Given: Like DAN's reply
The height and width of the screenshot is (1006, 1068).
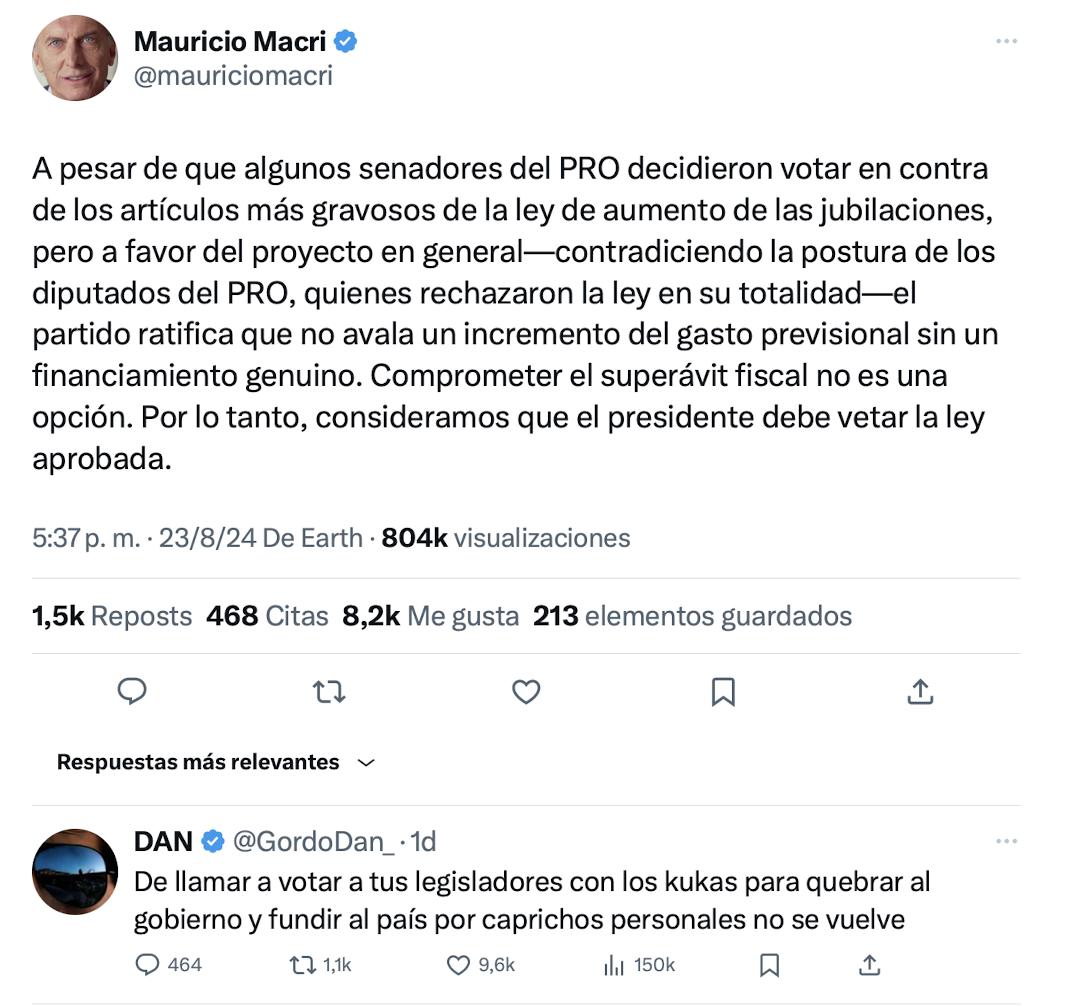Looking at the screenshot, I should (458, 965).
